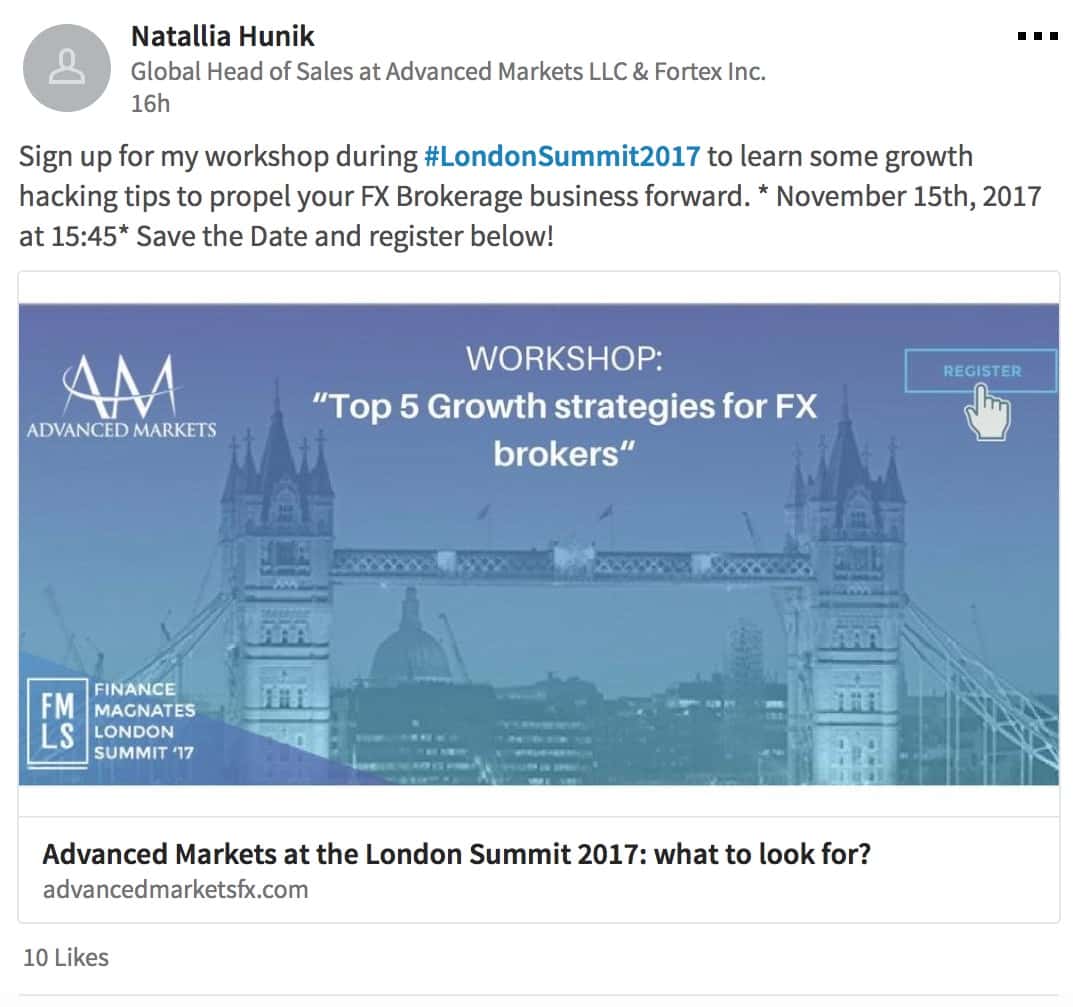Viewport: 1073px width, 1007px height.
Task: Visit the advancedmarketsfx.com domain link
Action: point(175,889)
